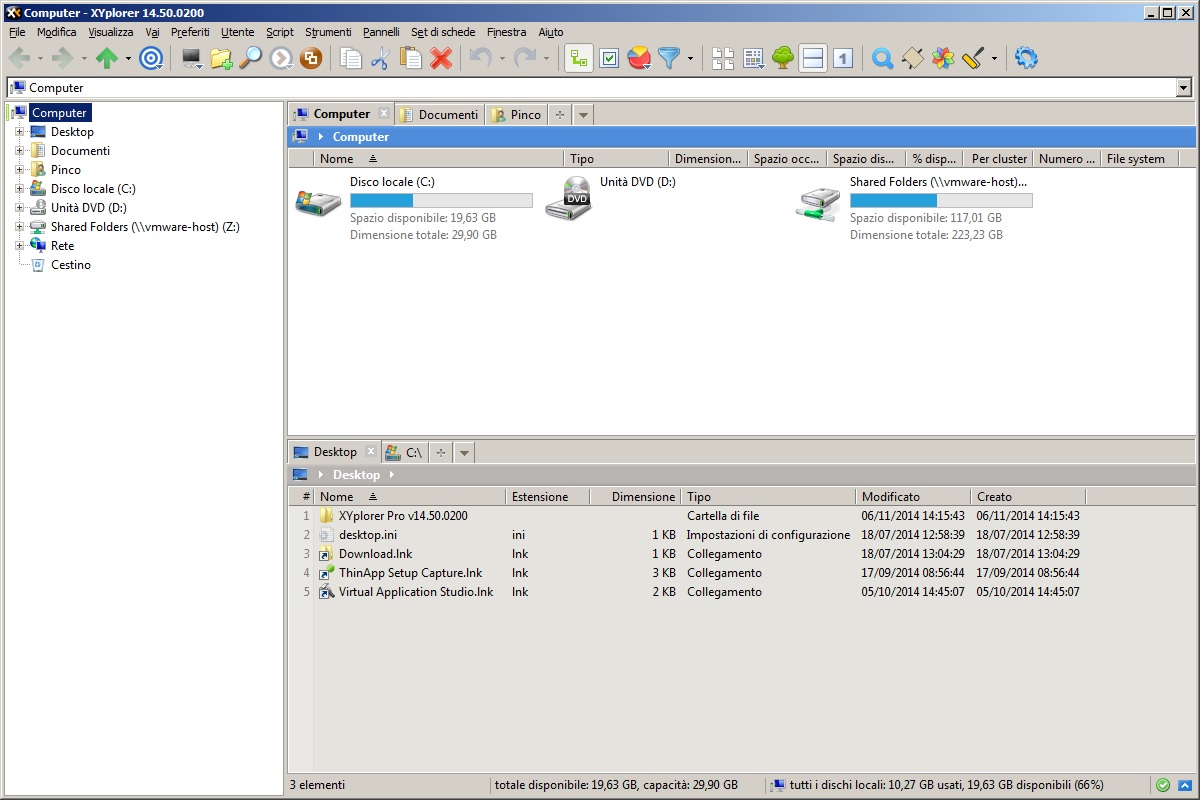Click the blue magnifier quick search icon
Viewport: 1200px width, 800px height.
882,58
